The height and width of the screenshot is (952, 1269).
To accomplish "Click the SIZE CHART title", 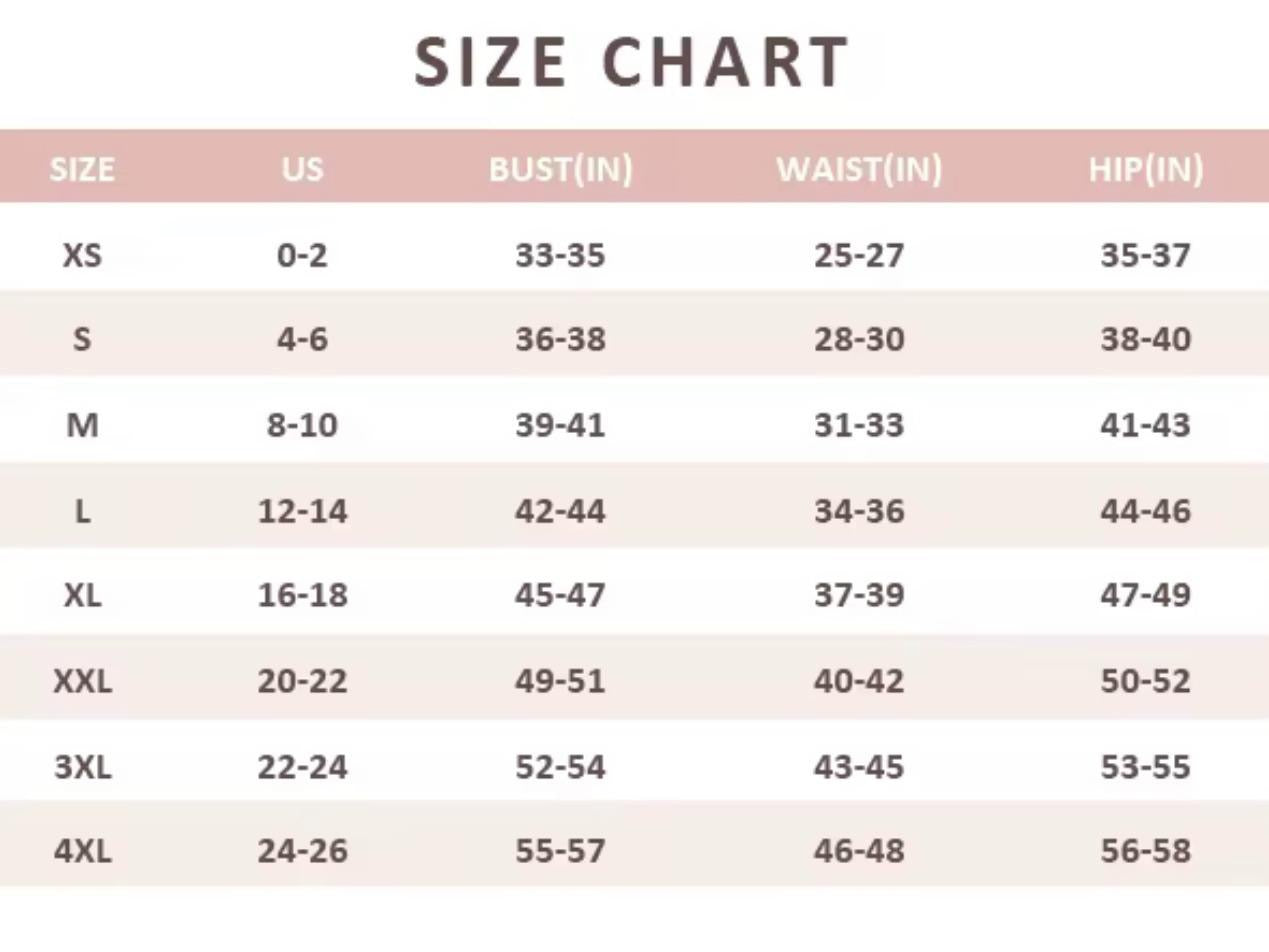I will point(632,62).
